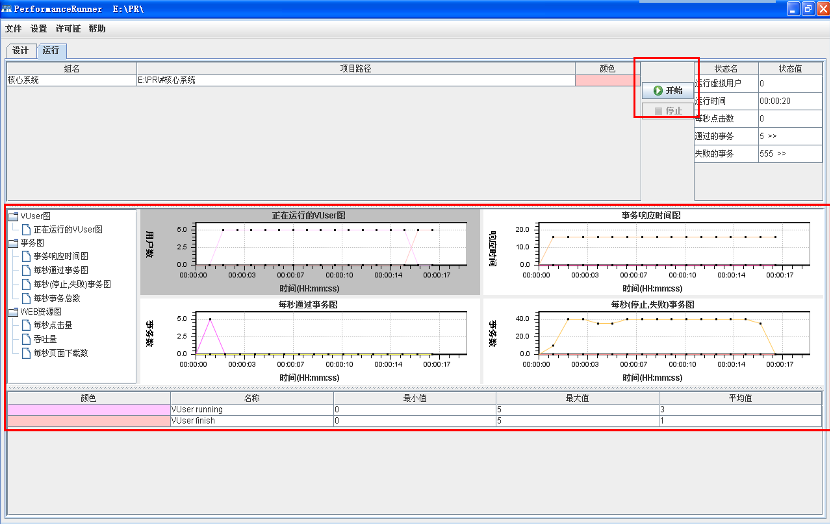Click the document icon beside 每秒页面下载数
Image resolution: width=830 pixels, height=524 pixels.
25,353
